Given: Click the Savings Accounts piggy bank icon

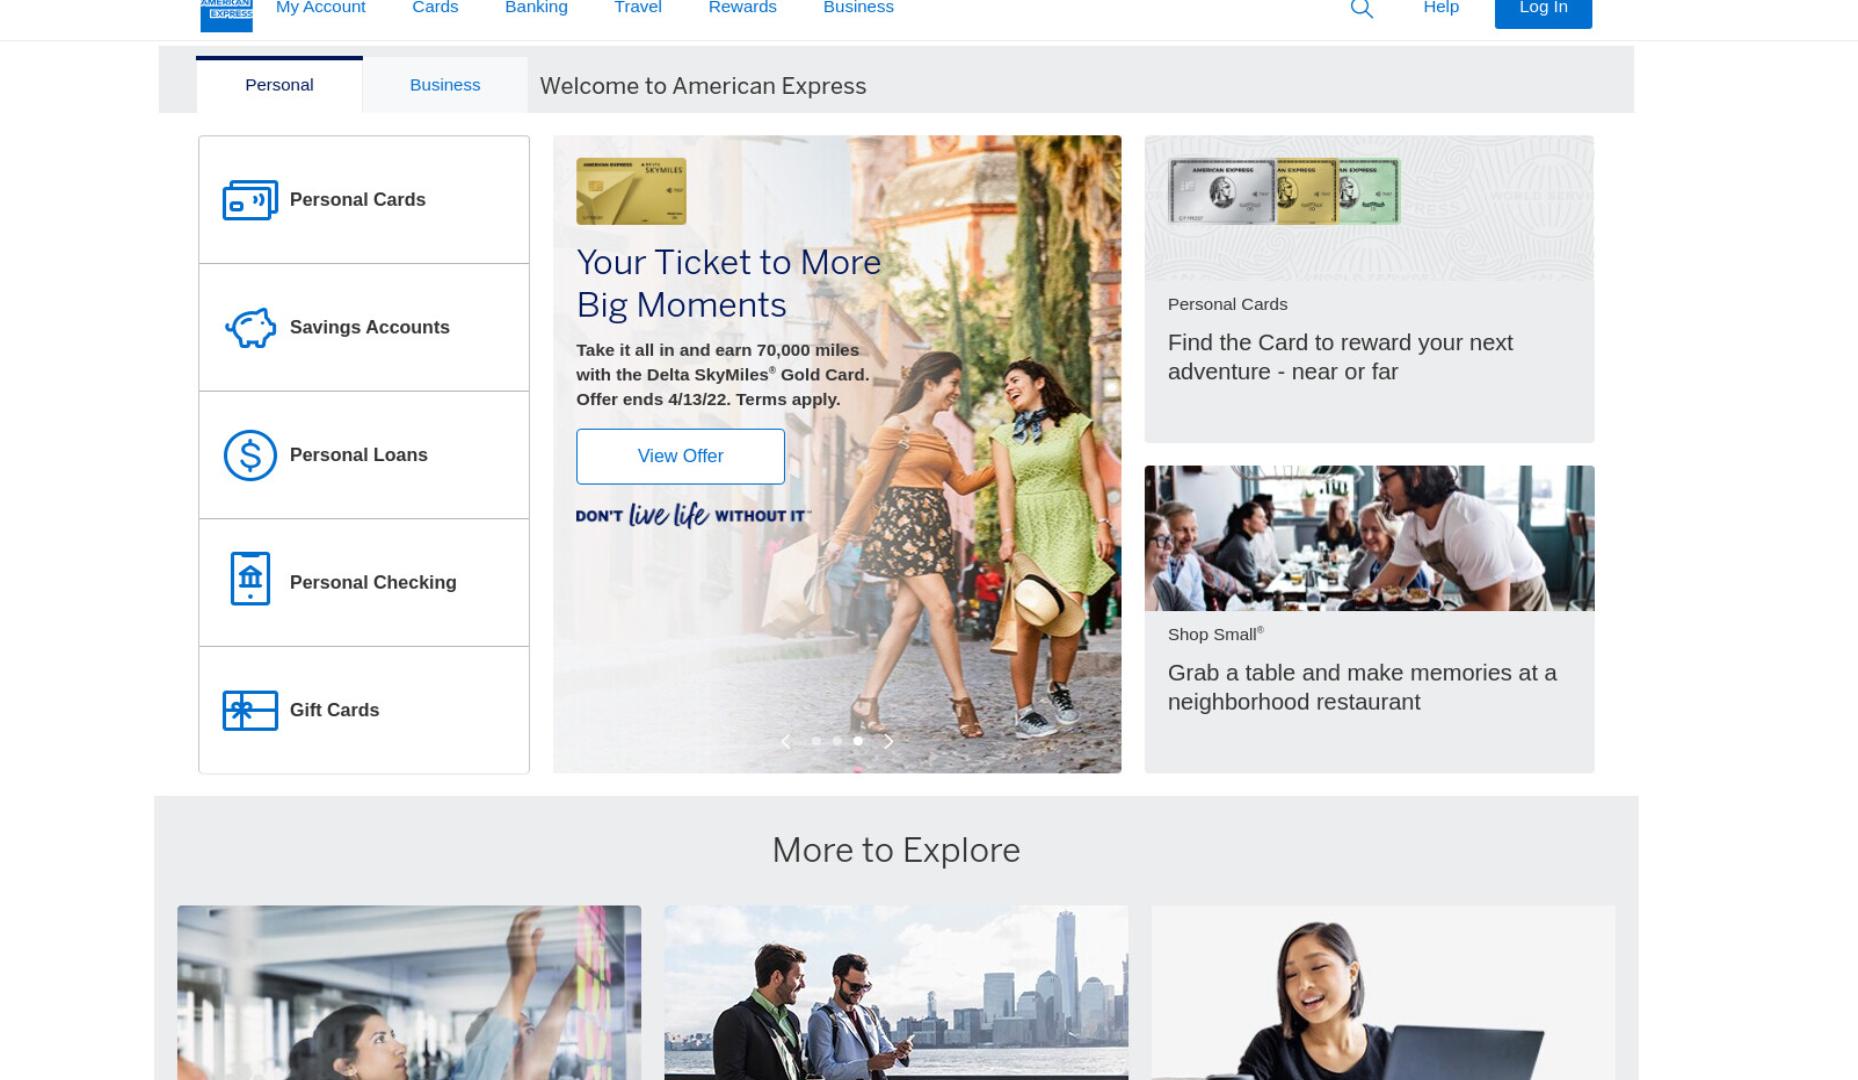Looking at the screenshot, I should tap(250, 328).
